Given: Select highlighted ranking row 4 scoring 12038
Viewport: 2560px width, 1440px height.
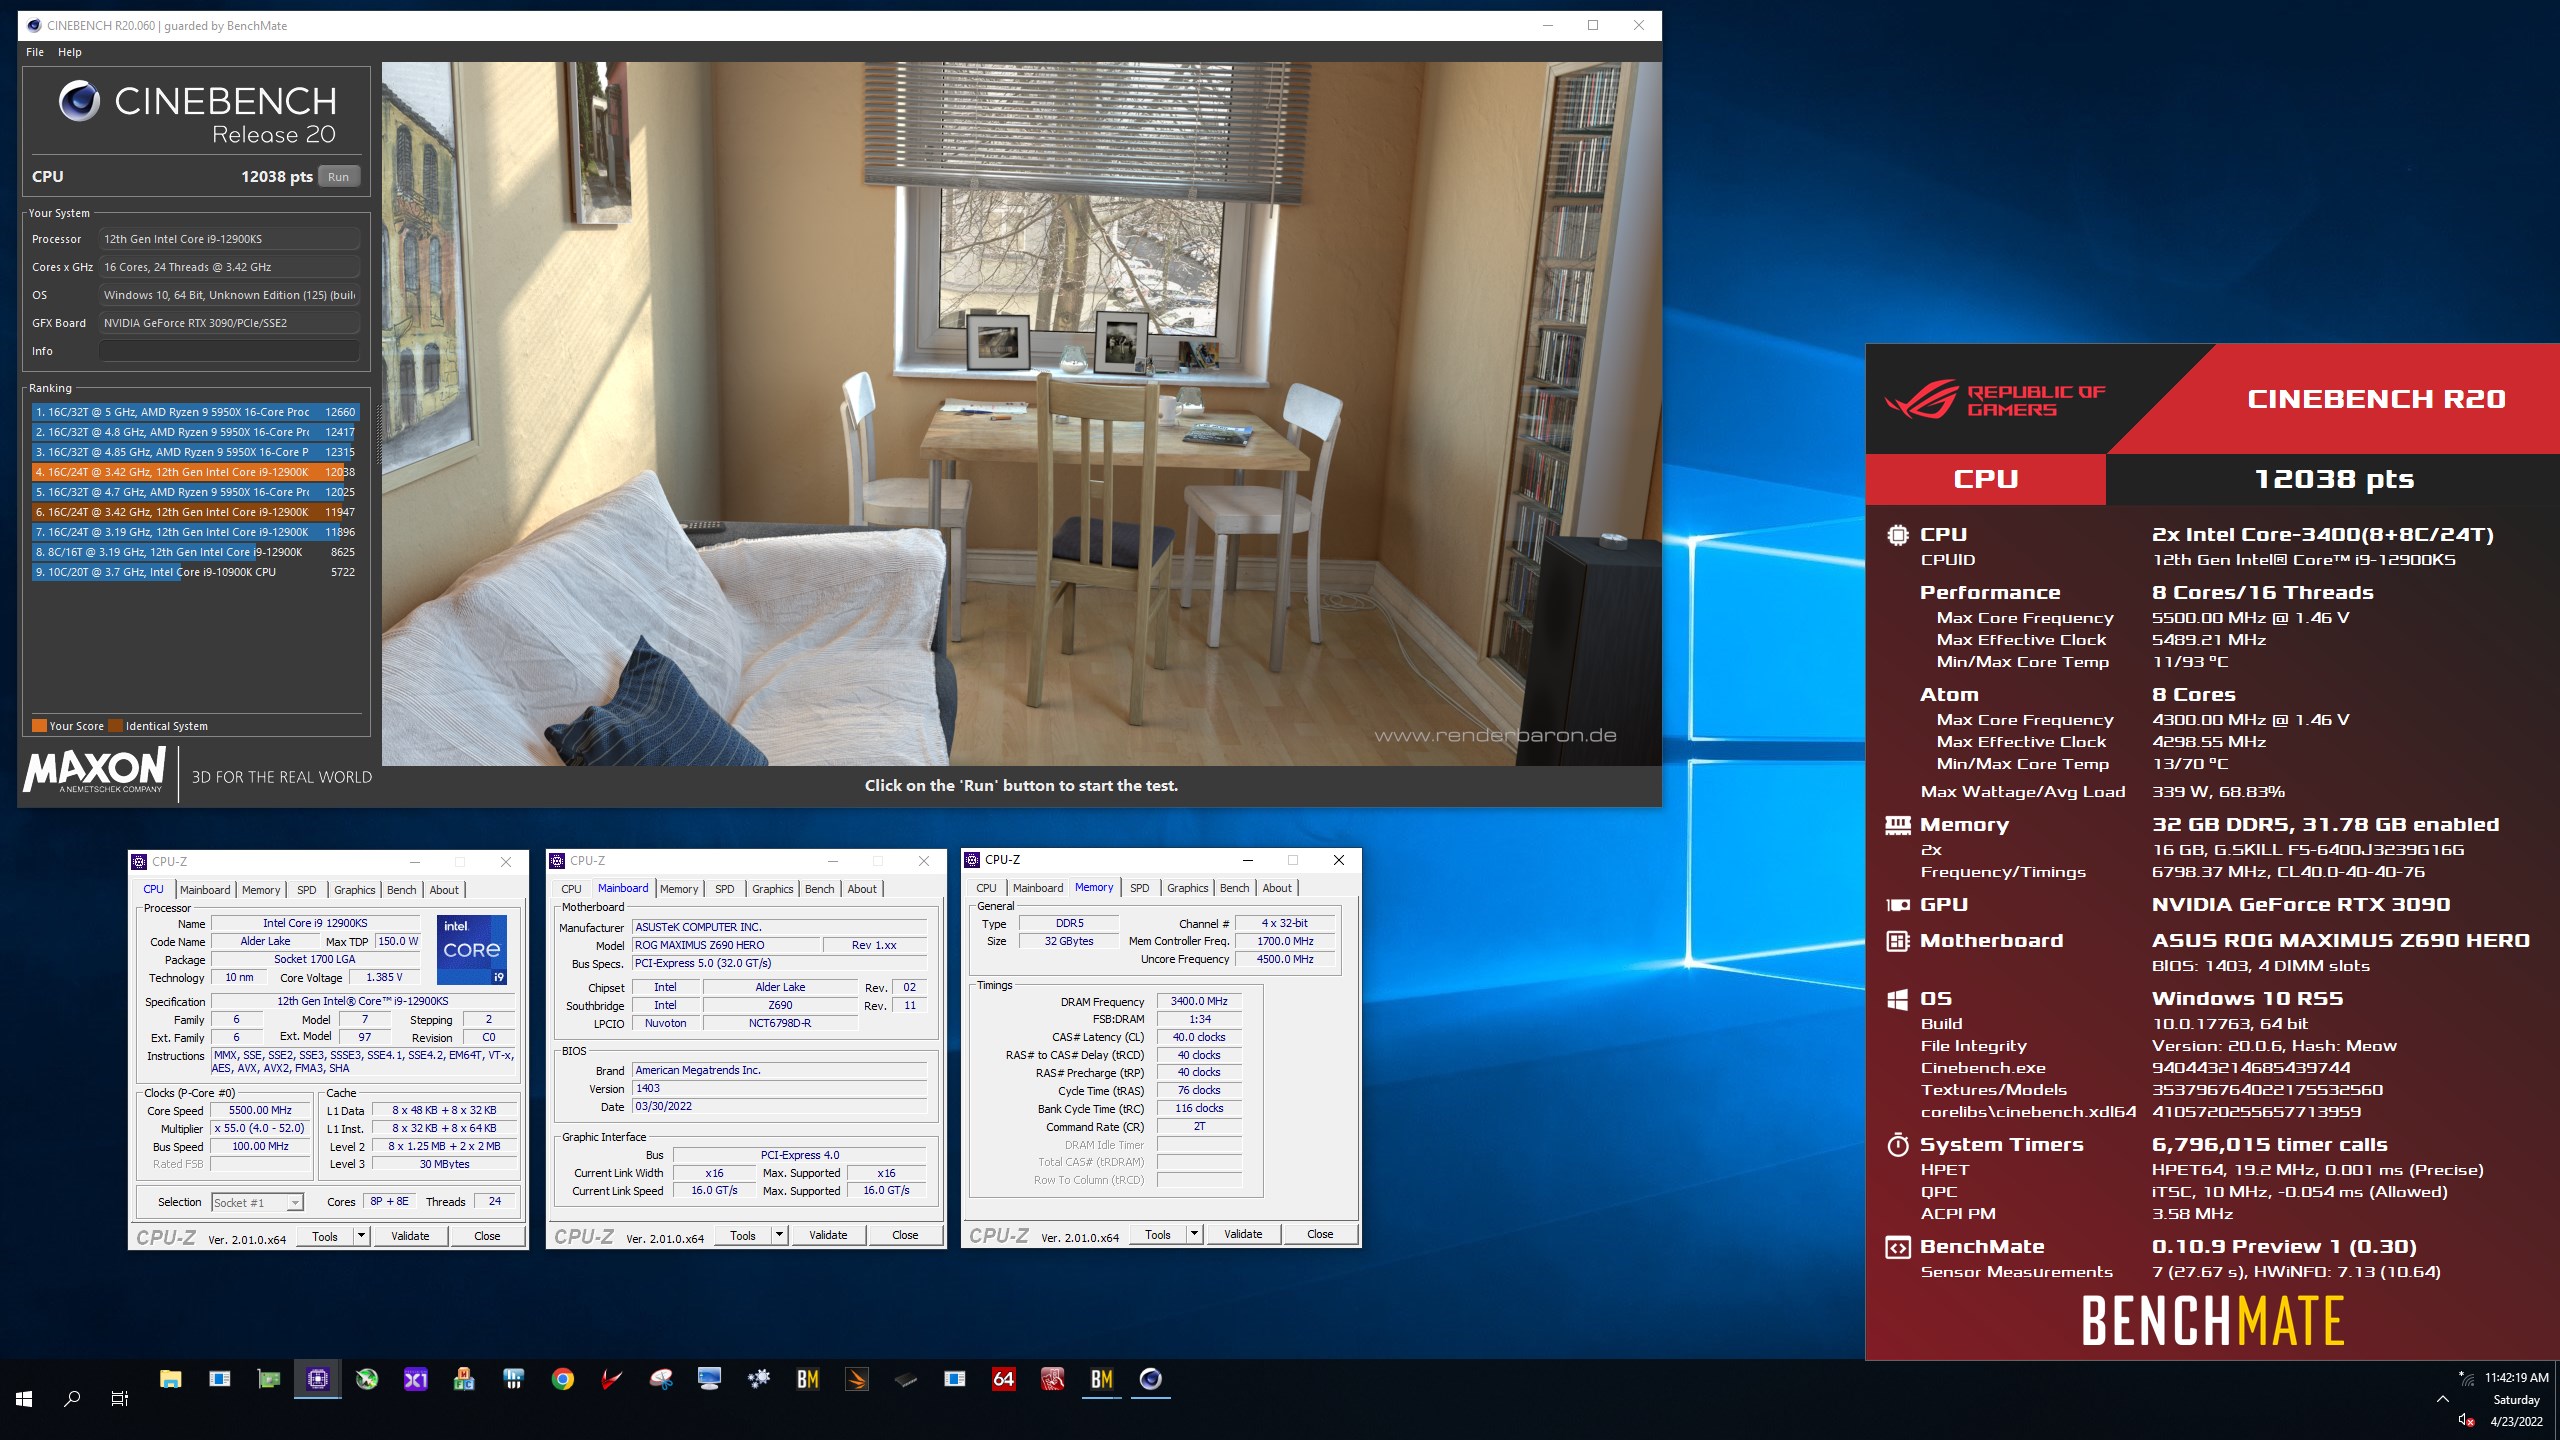Looking at the screenshot, I should pyautogui.click(x=194, y=472).
